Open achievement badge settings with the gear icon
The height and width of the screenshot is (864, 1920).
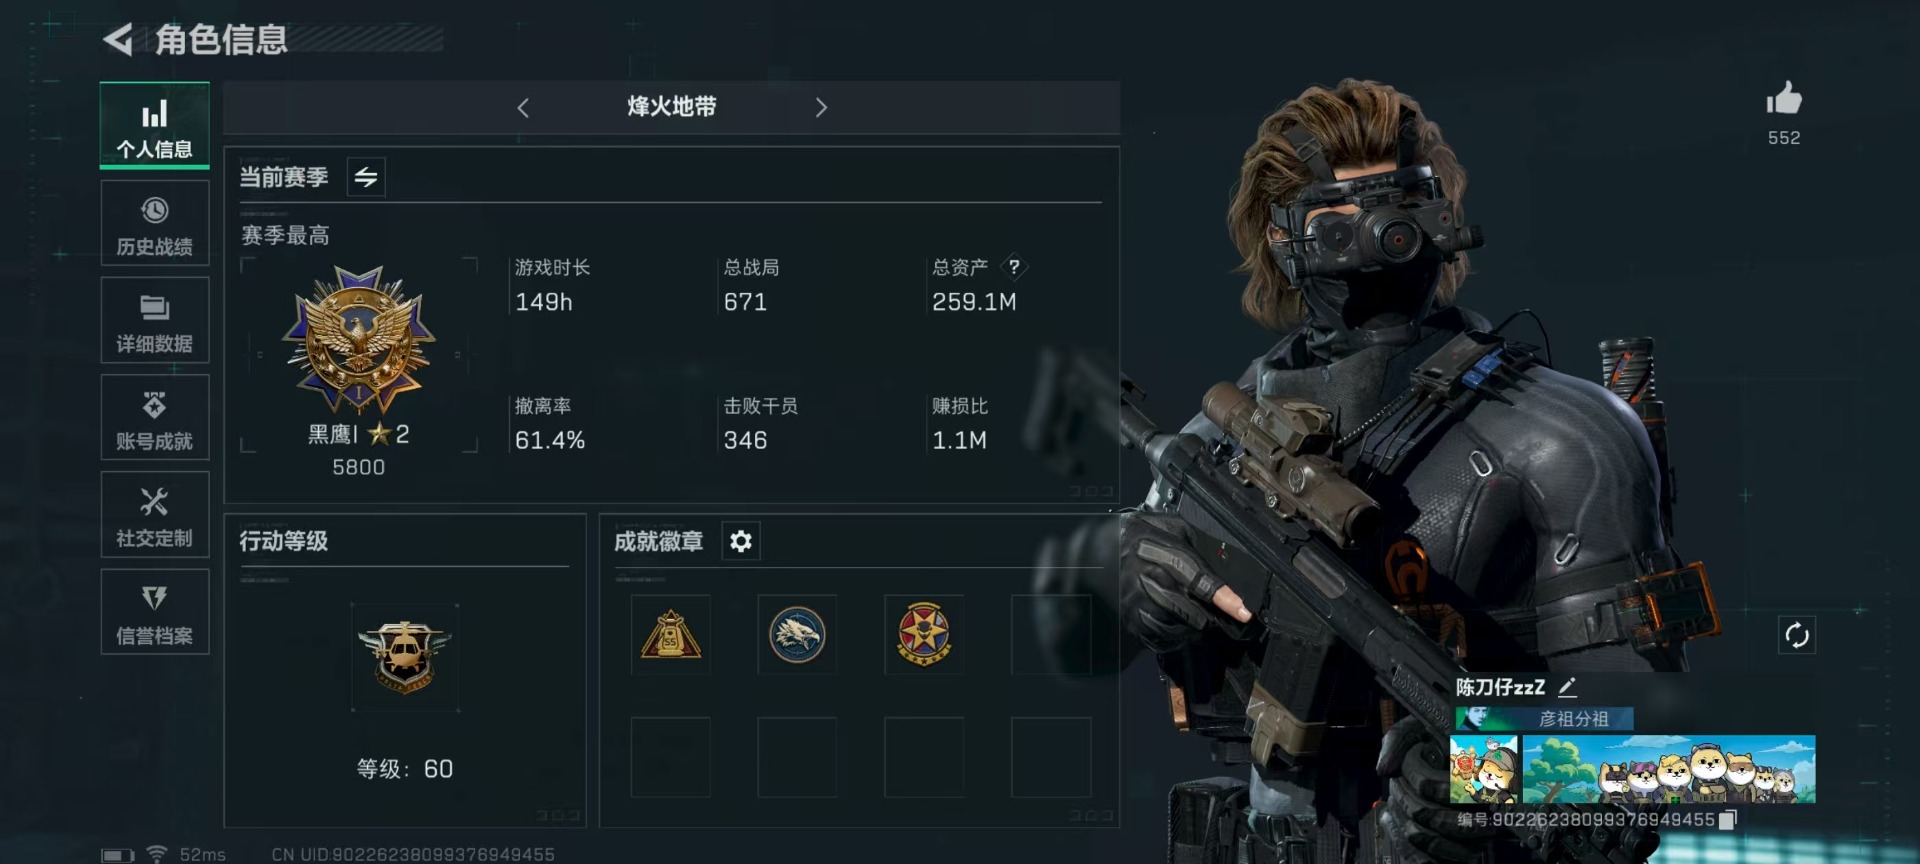[741, 541]
